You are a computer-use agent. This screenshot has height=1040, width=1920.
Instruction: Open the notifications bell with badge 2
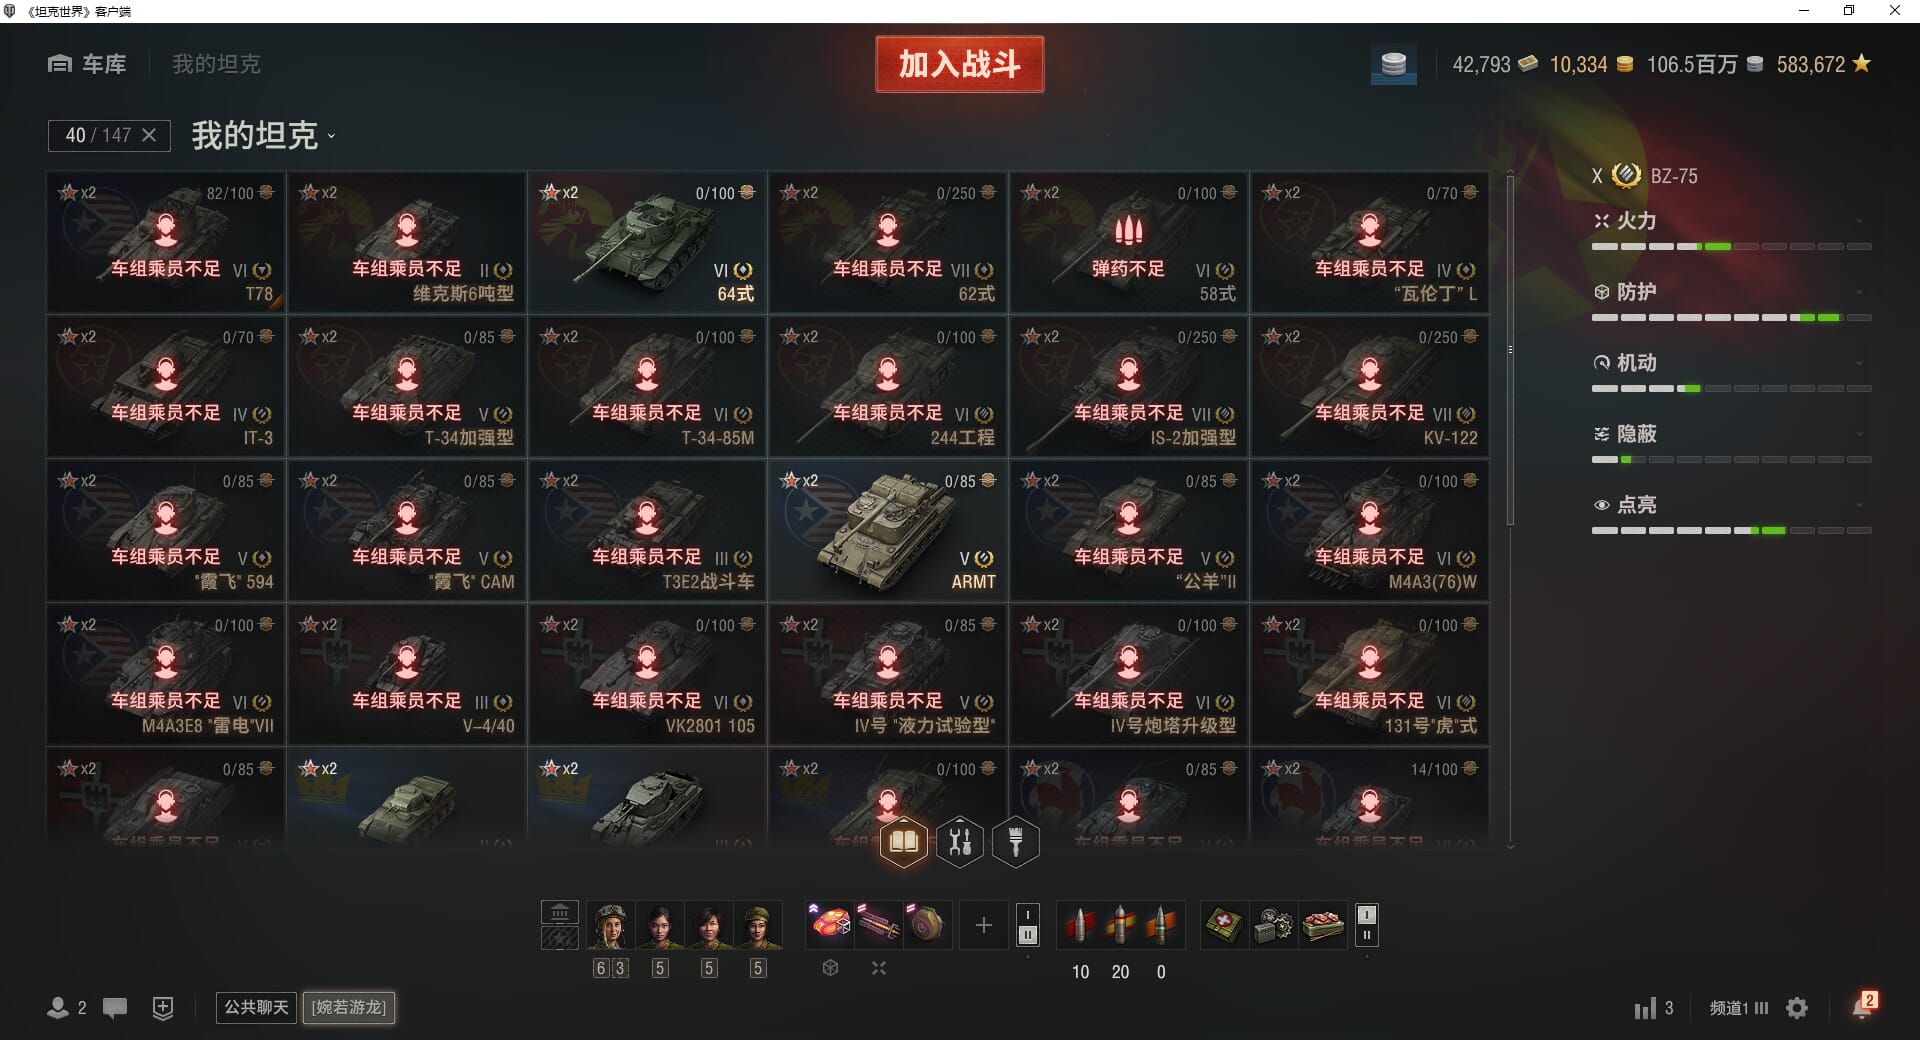point(1863,1005)
